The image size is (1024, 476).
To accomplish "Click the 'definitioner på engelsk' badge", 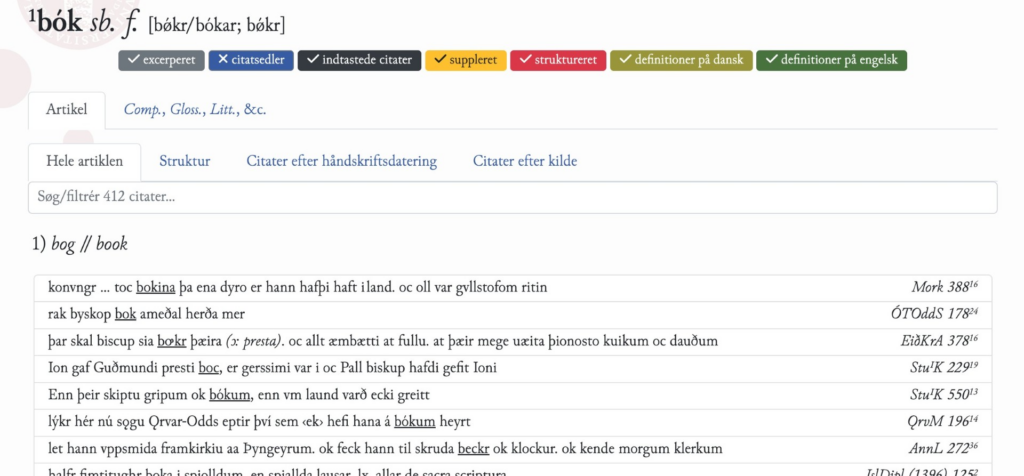I will coord(831,60).
